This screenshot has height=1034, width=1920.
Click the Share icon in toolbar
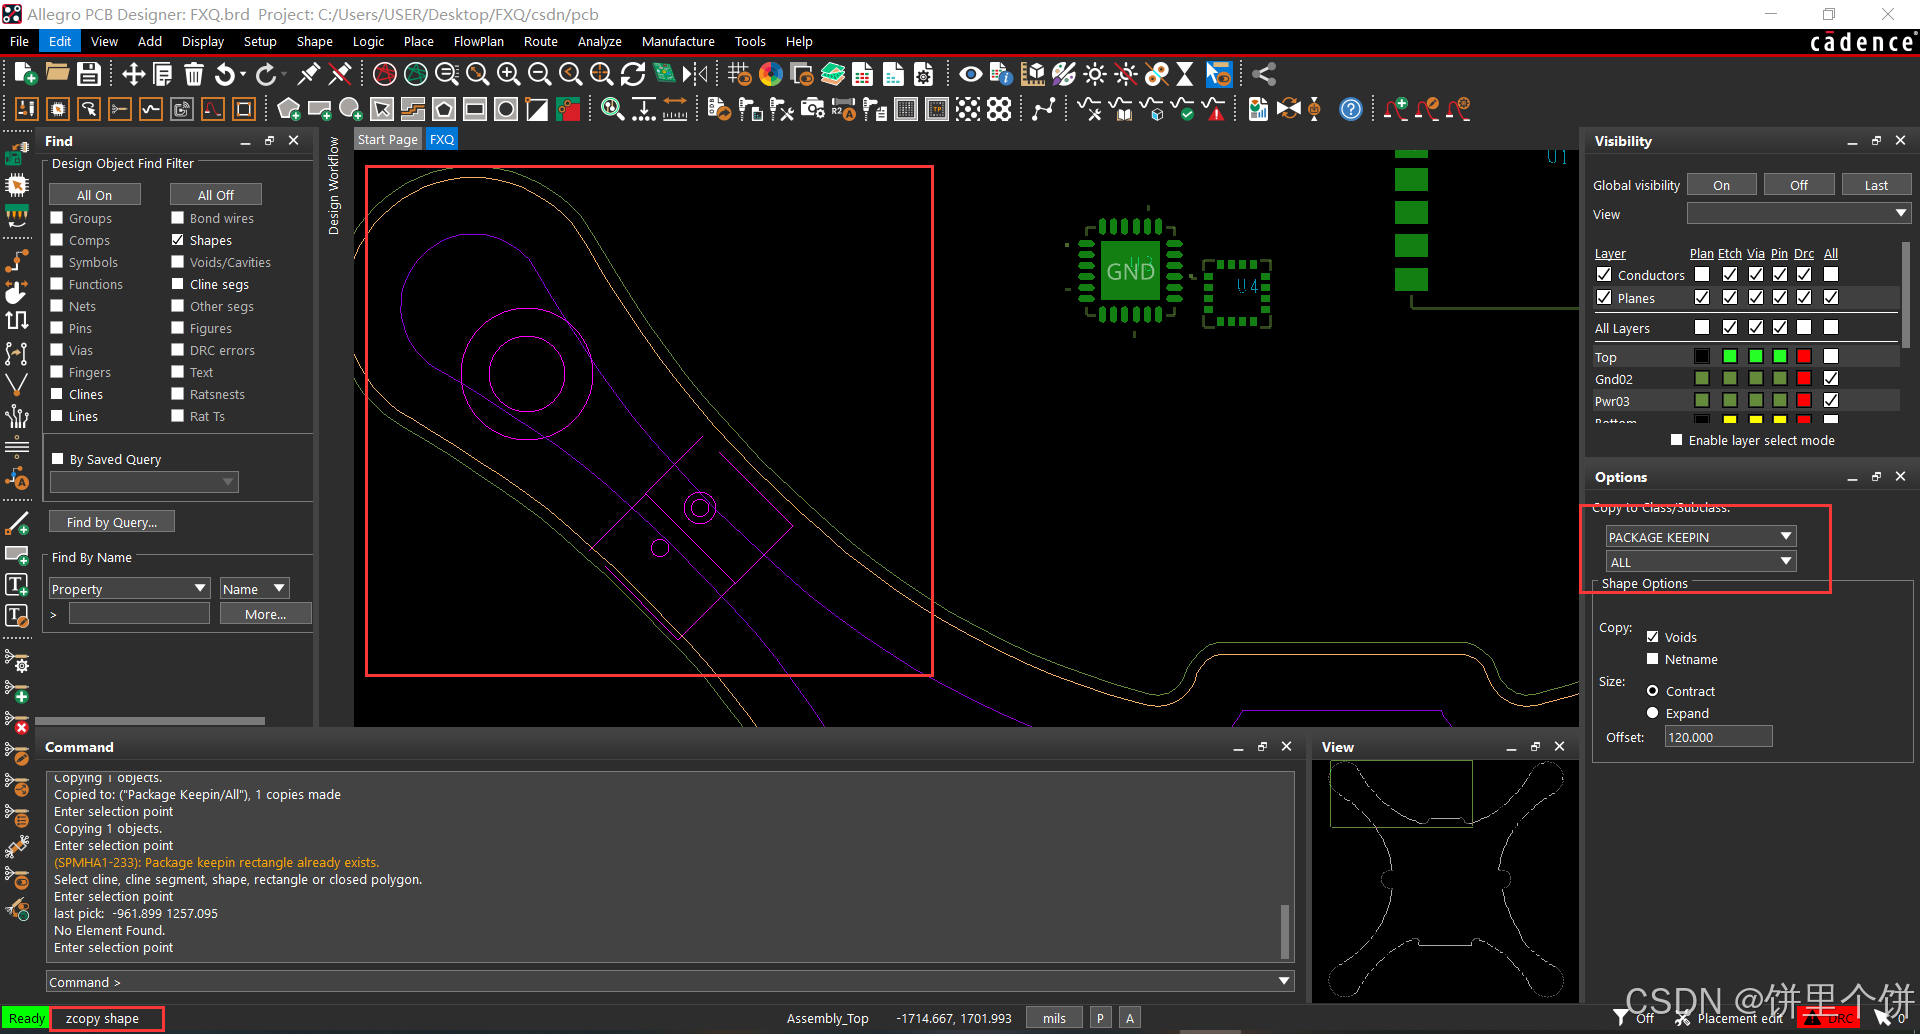pyautogui.click(x=1264, y=74)
